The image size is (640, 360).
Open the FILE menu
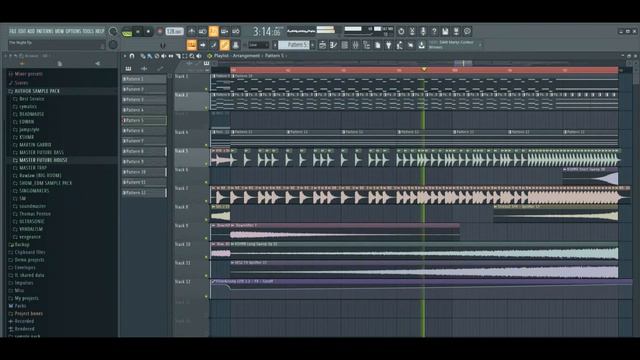pos(13,31)
